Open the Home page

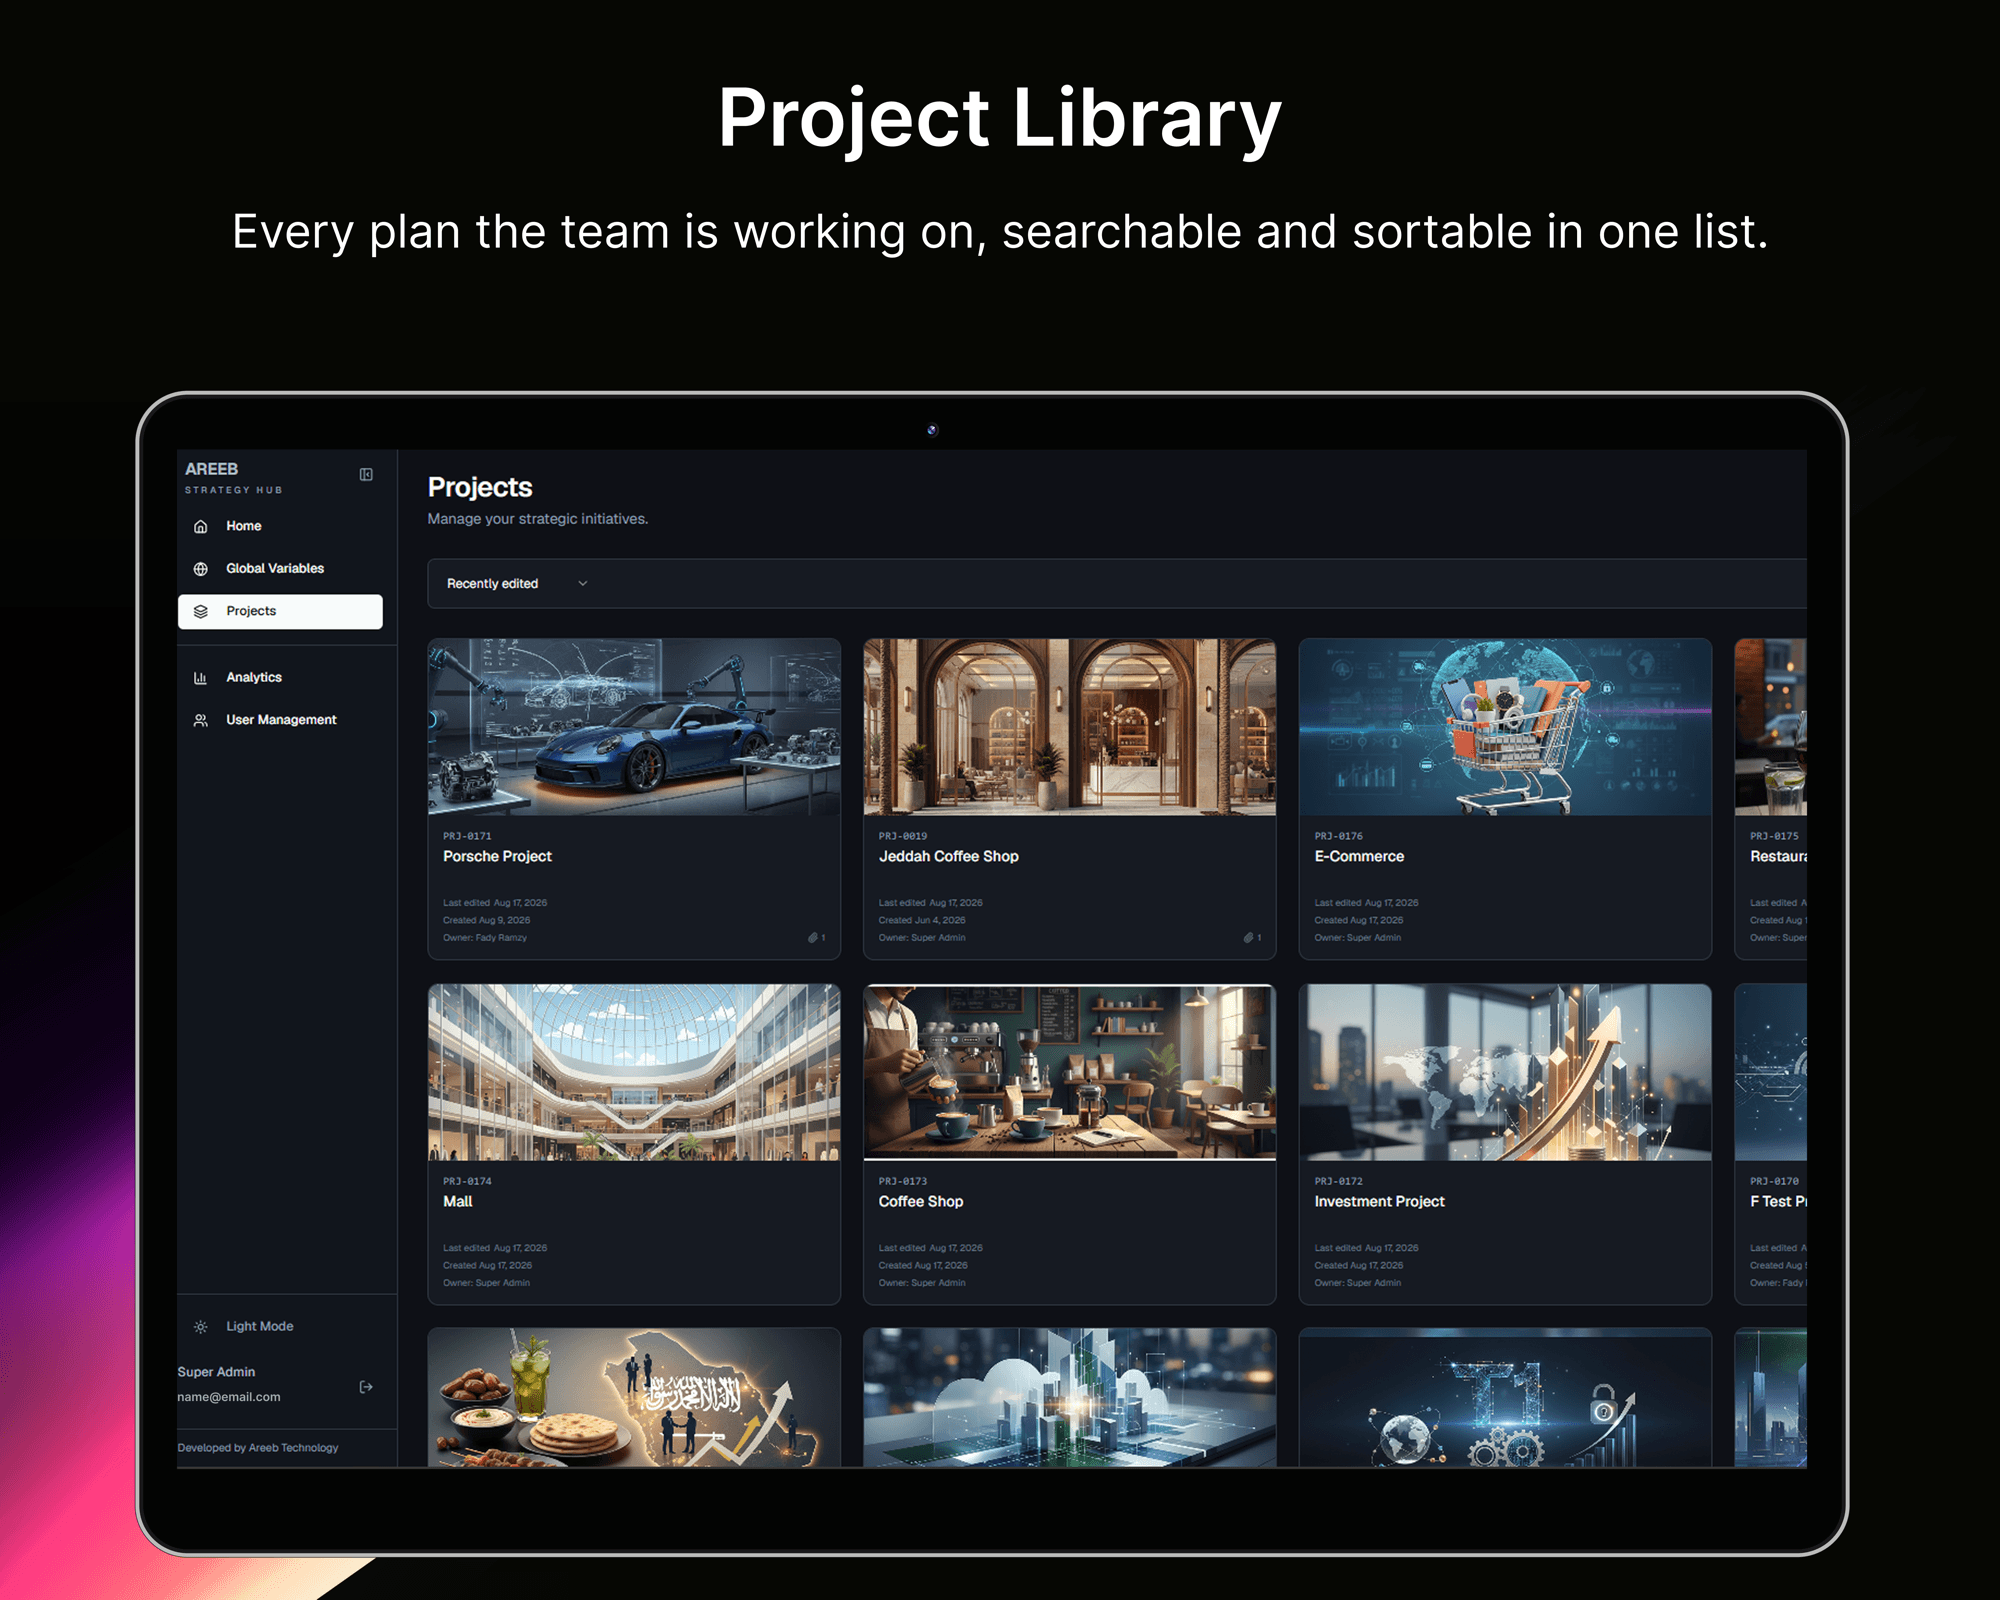tap(280, 526)
